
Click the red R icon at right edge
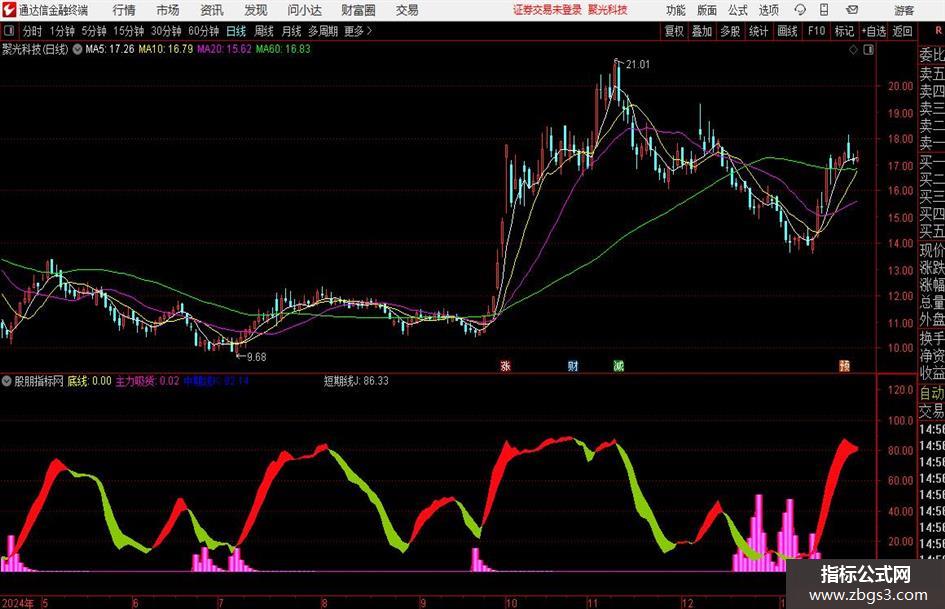coord(938,31)
